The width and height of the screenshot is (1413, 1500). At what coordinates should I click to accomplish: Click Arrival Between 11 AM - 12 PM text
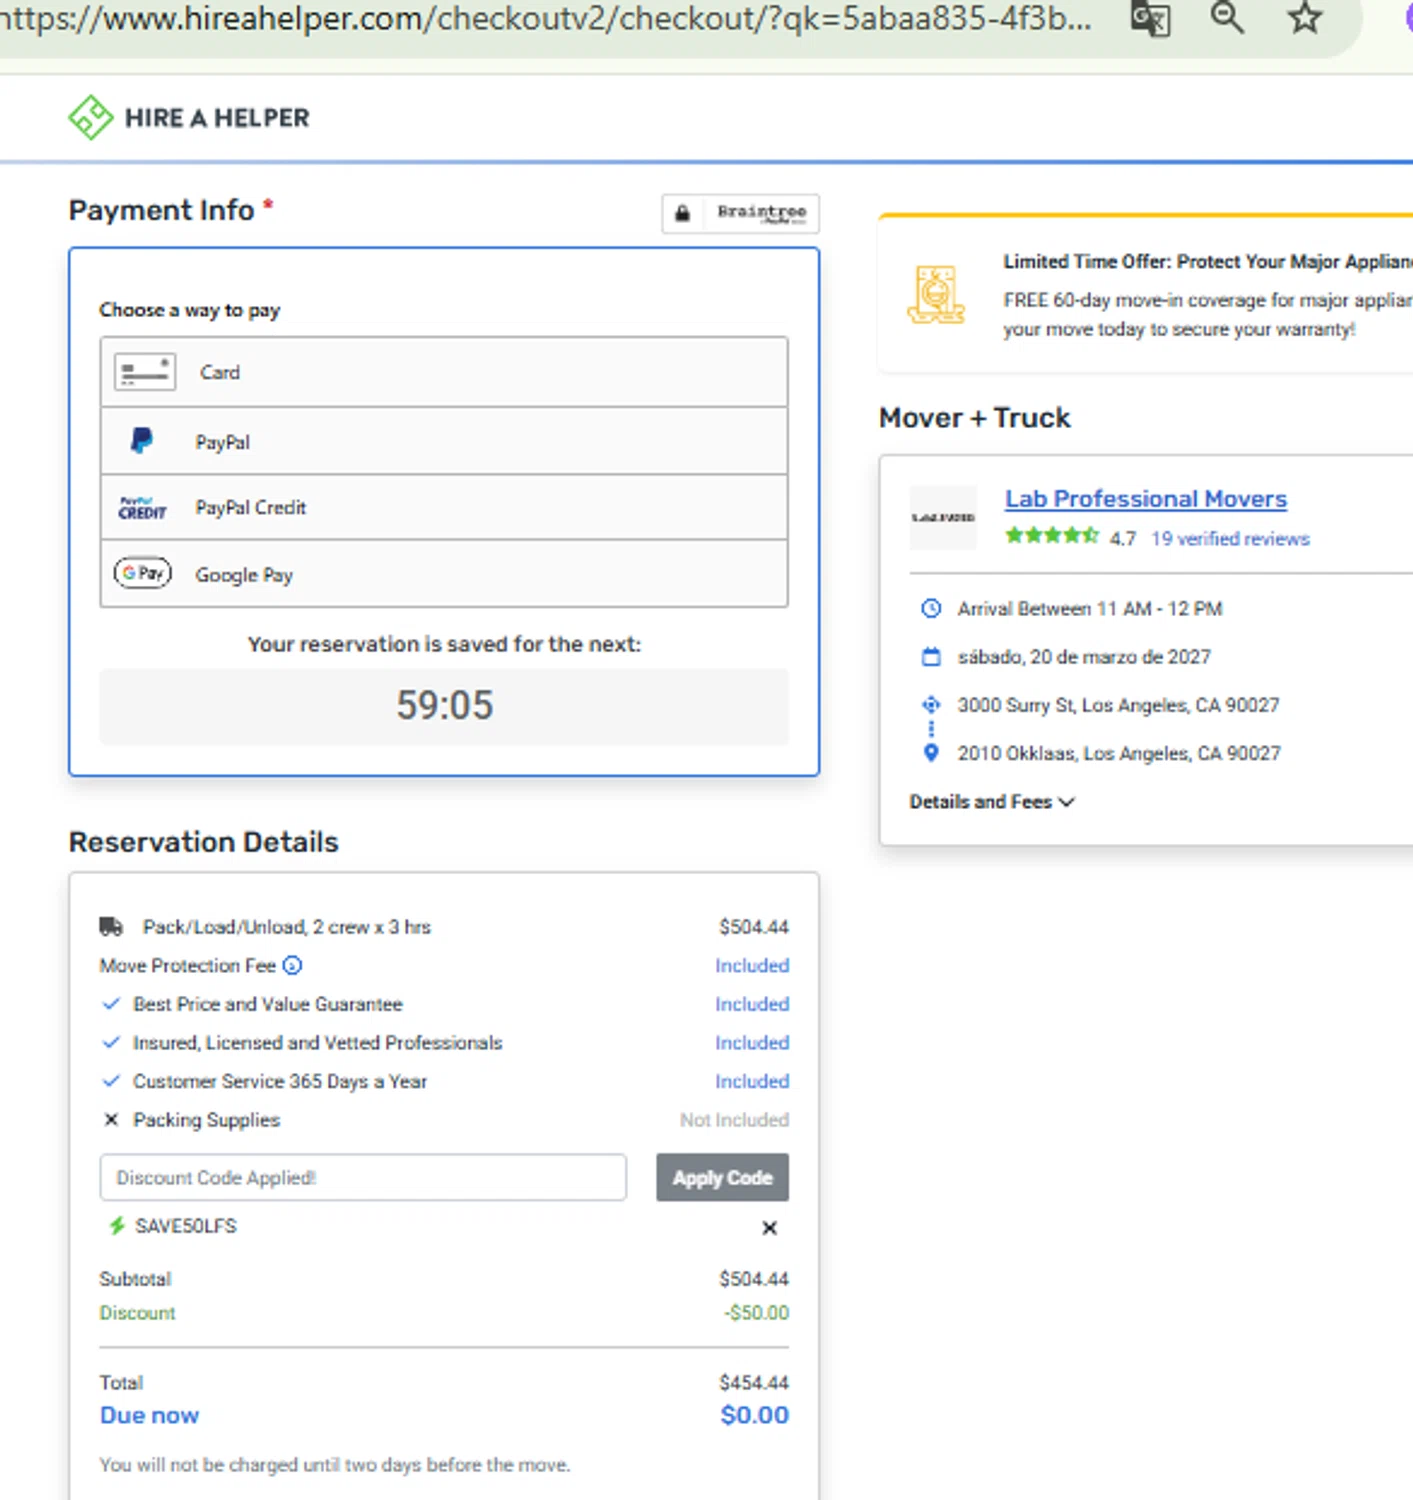coord(1090,608)
